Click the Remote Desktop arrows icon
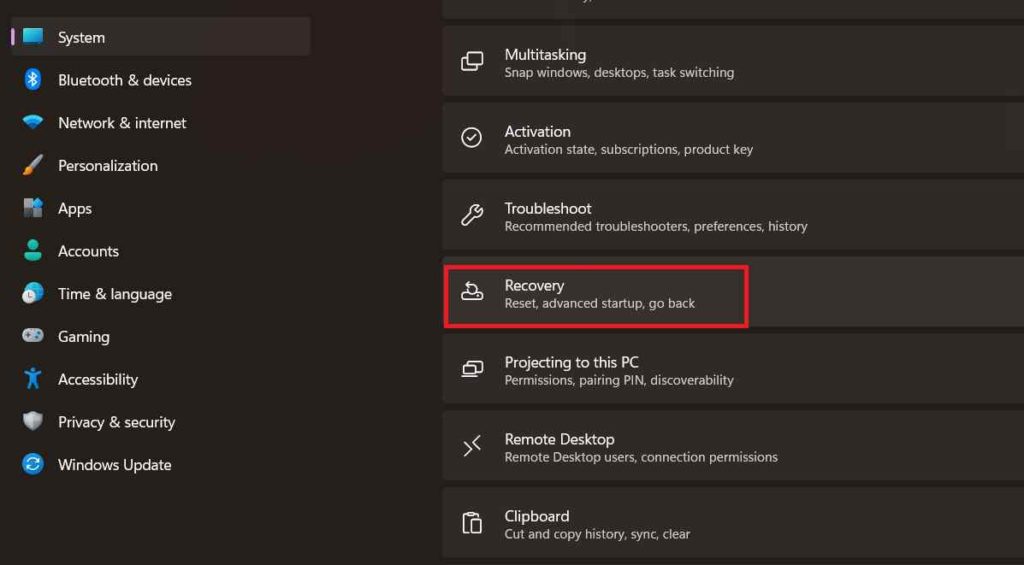This screenshot has width=1024, height=565. (x=472, y=446)
